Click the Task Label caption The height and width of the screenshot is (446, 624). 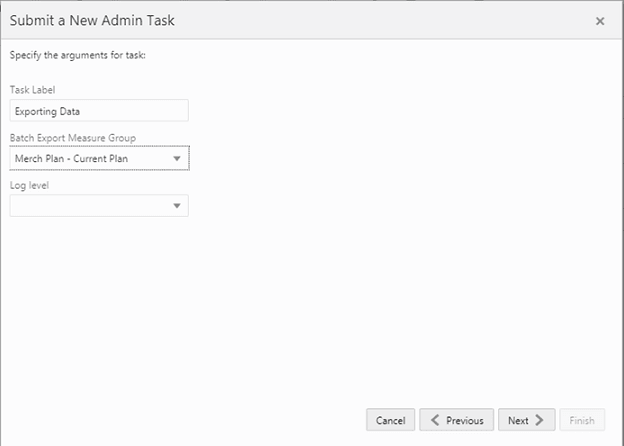32,90
